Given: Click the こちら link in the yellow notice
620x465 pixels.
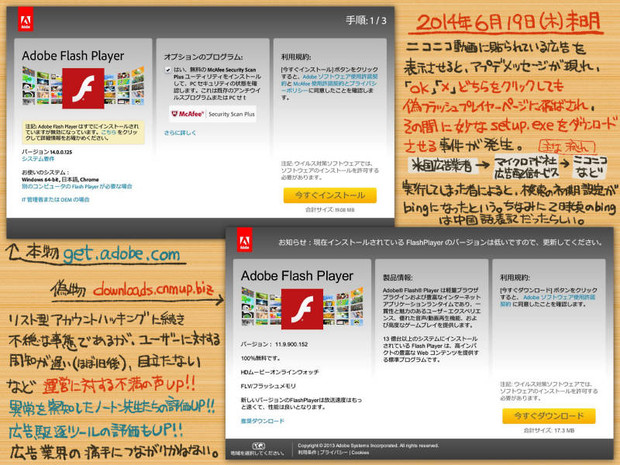Looking at the screenshot, I should pyautogui.click(x=108, y=132).
